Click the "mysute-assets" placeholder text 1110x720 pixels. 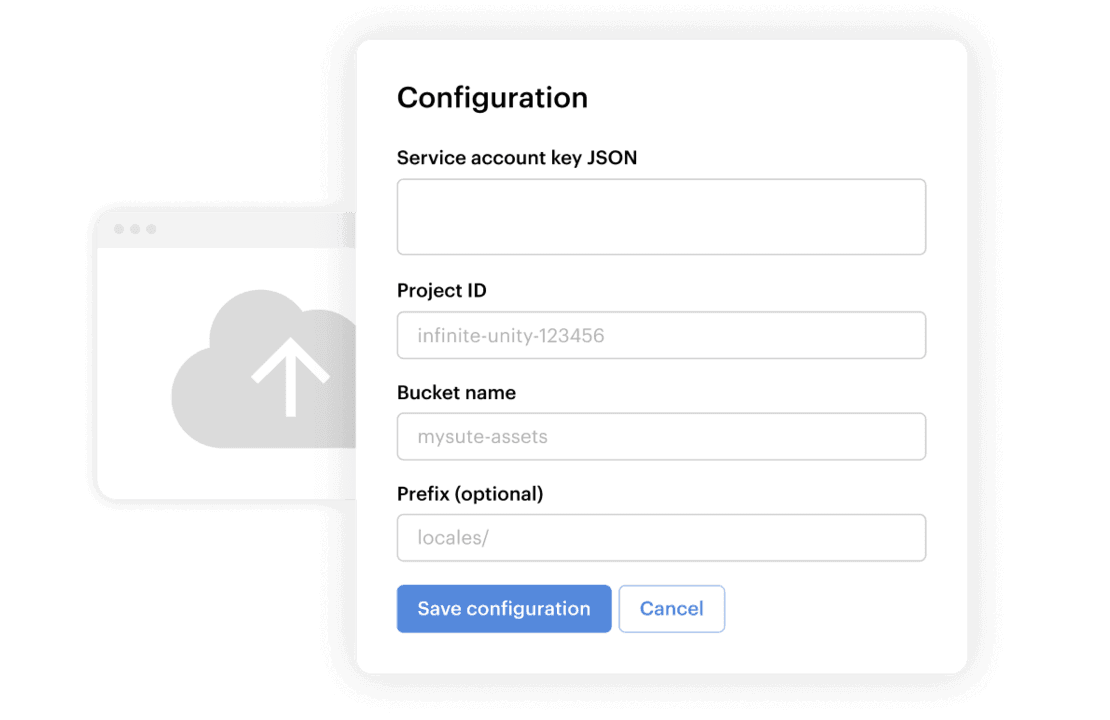(482, 437)
